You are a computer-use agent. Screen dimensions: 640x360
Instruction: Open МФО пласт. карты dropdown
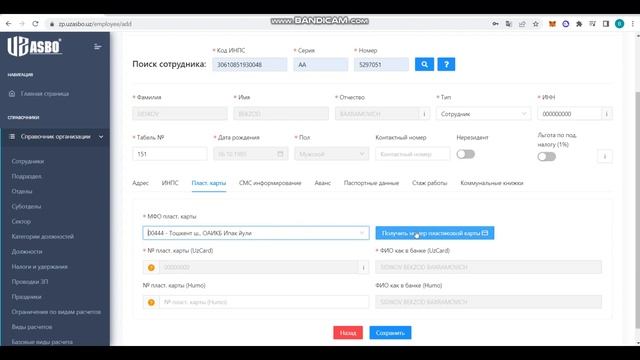(x=256, y=233)
